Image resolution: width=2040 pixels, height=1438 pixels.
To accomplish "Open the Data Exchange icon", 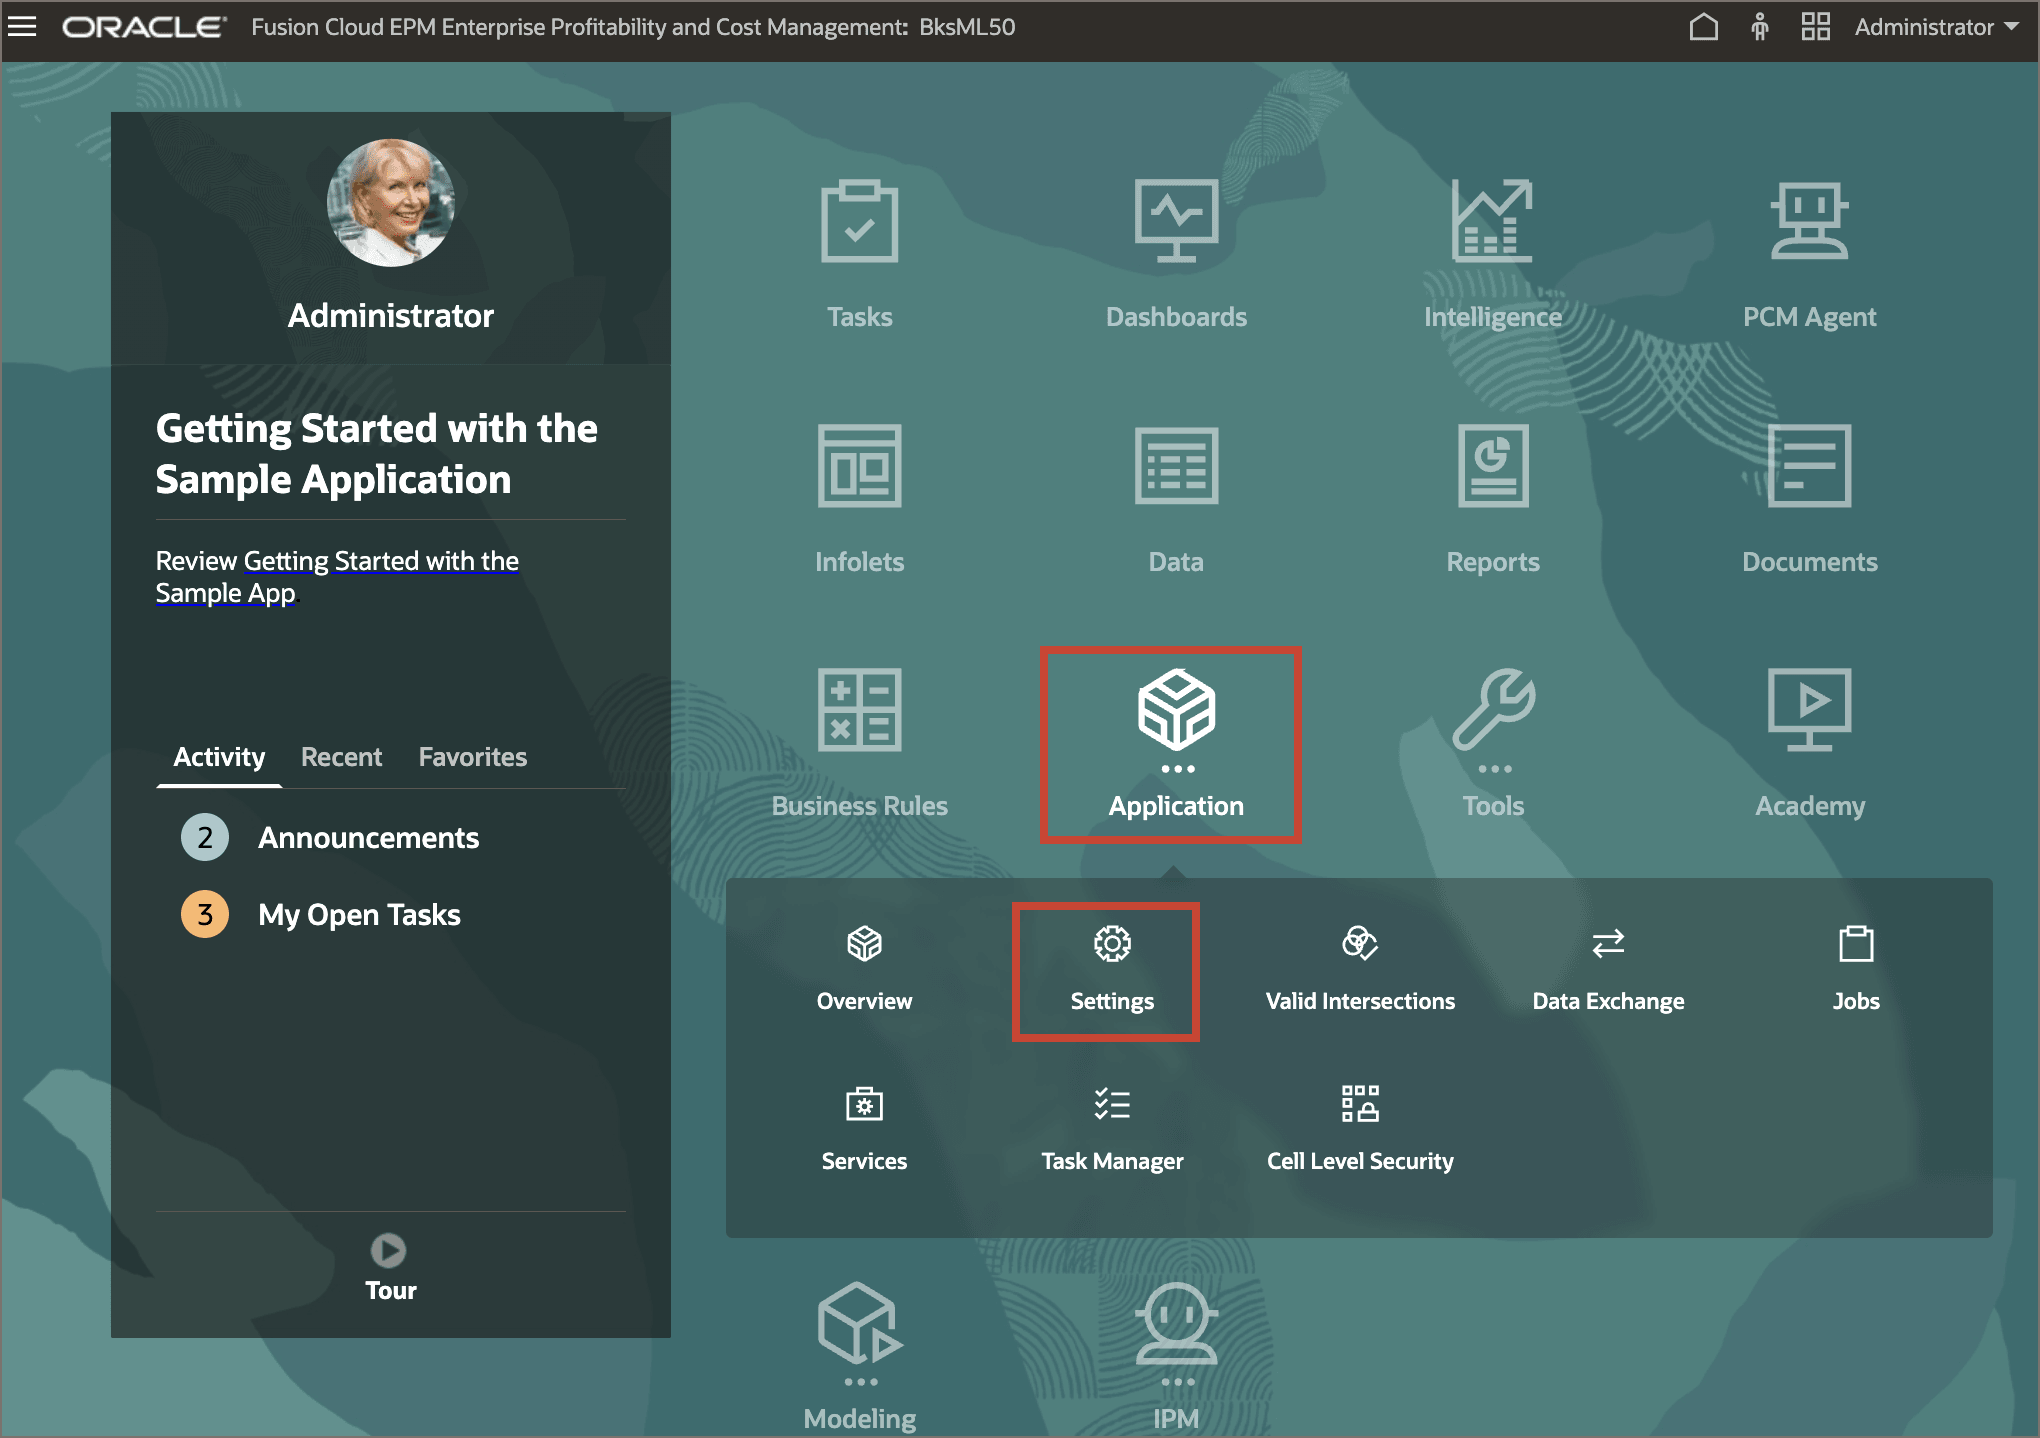I will coord(1606,942).
